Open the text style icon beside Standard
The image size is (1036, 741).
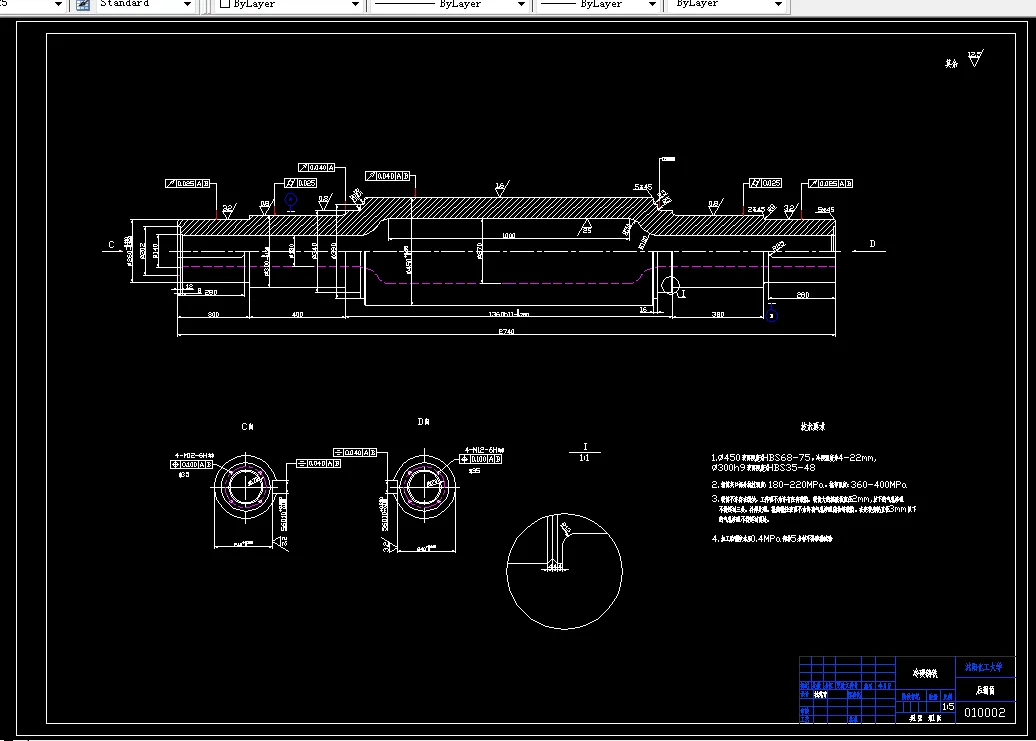pos(83,5)
